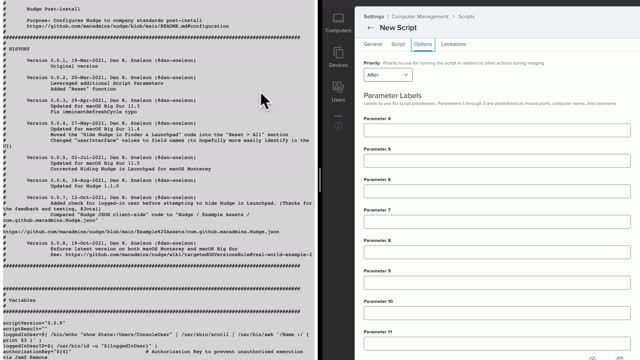The width and height of the screenshot is (640, 360).
Task: Open the Users sidebar section
Action: click(338, 91)
